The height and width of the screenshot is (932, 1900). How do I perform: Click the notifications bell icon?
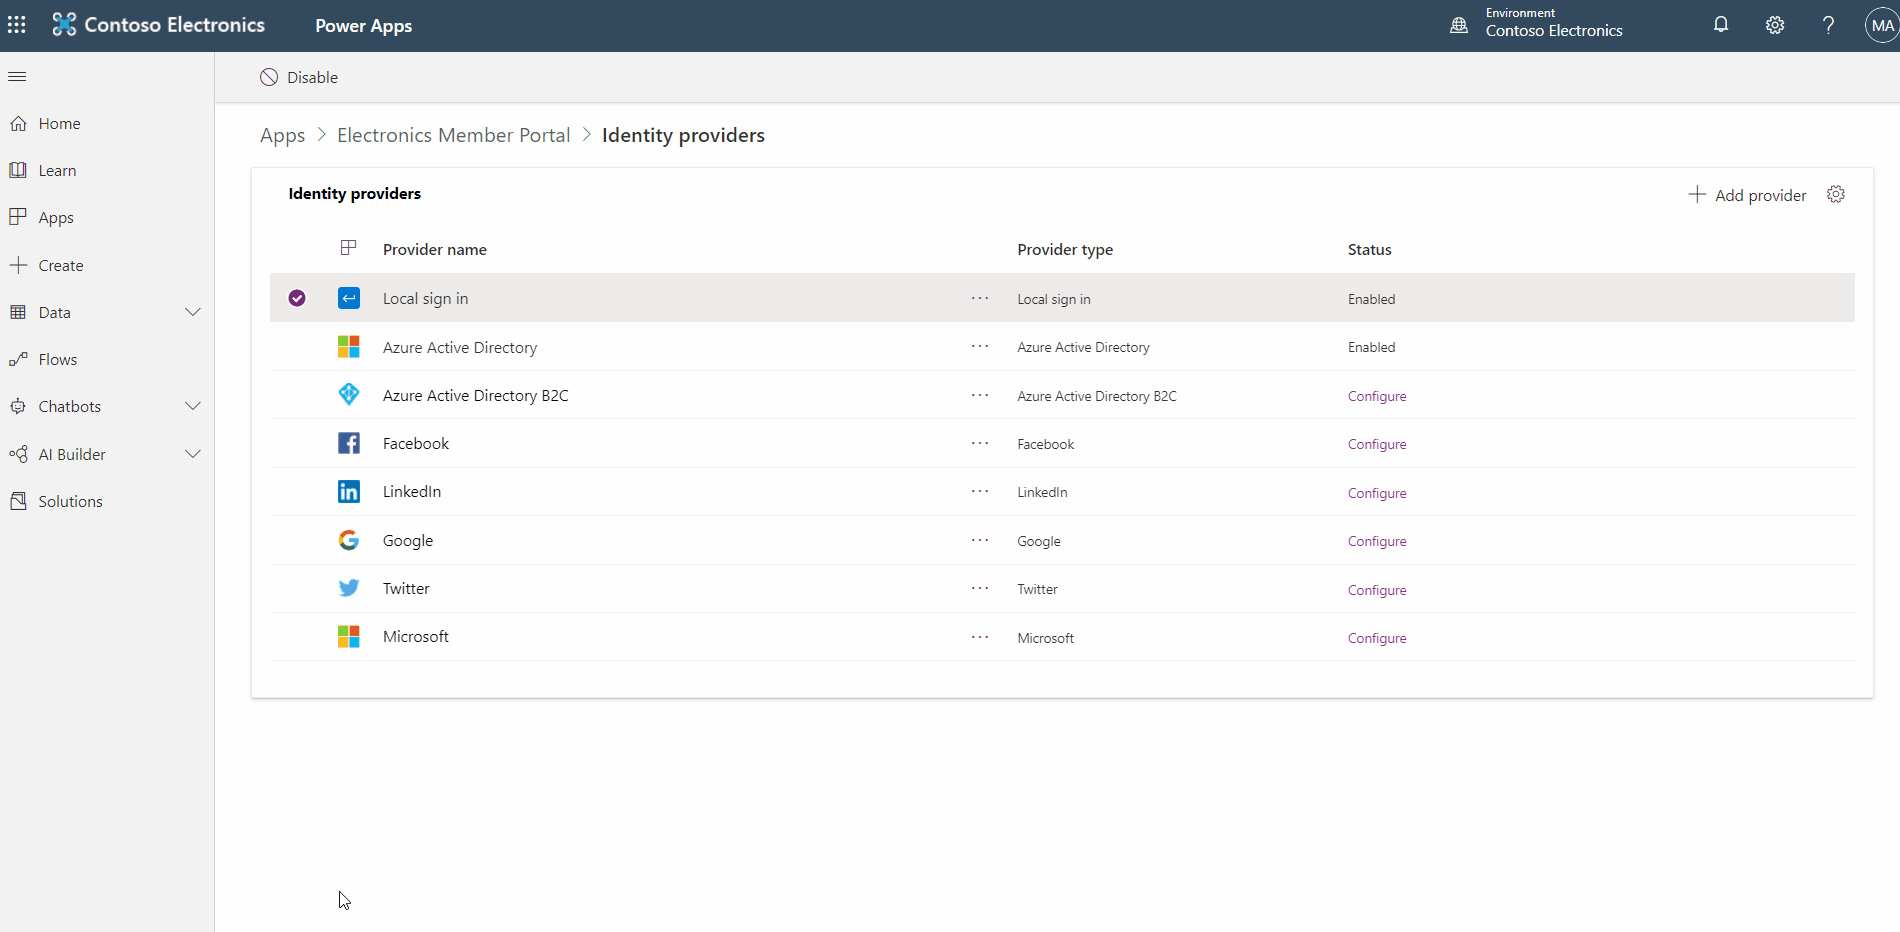1720,25
